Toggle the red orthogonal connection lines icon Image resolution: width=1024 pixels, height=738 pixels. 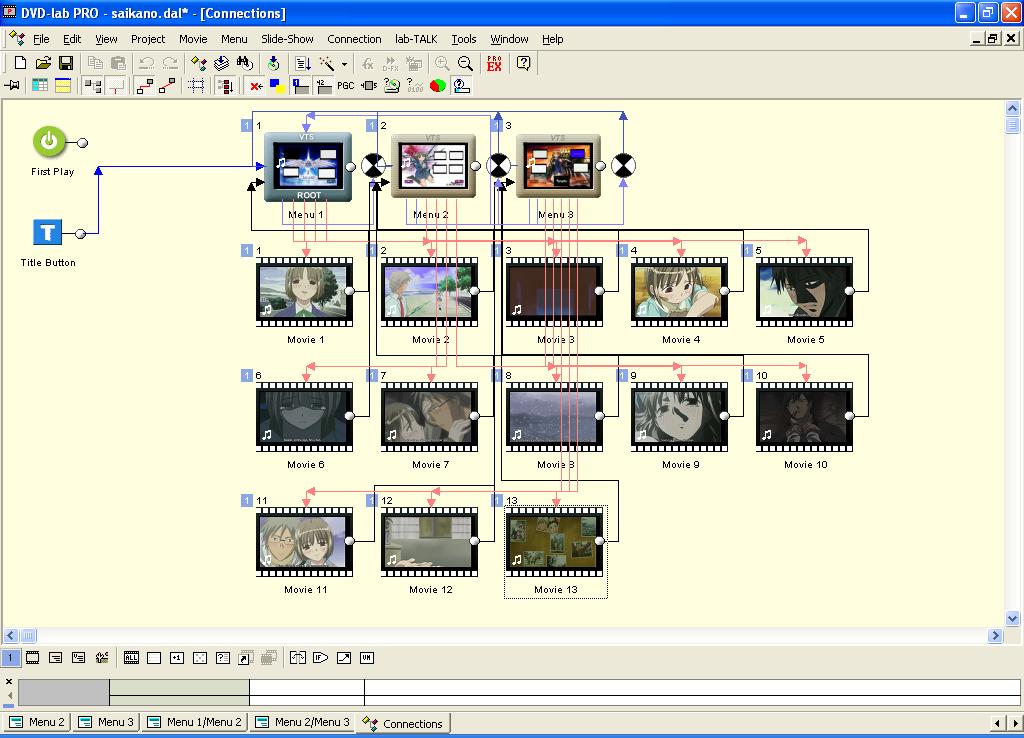pos(116,86)
